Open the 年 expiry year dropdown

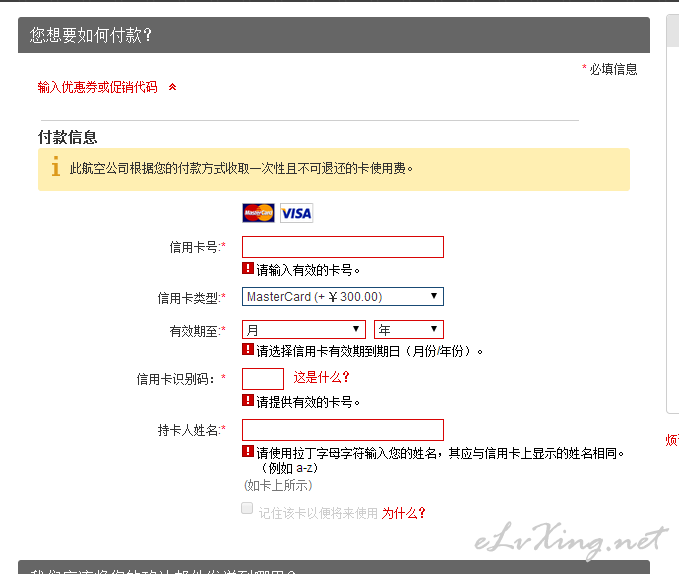(408, 329)
